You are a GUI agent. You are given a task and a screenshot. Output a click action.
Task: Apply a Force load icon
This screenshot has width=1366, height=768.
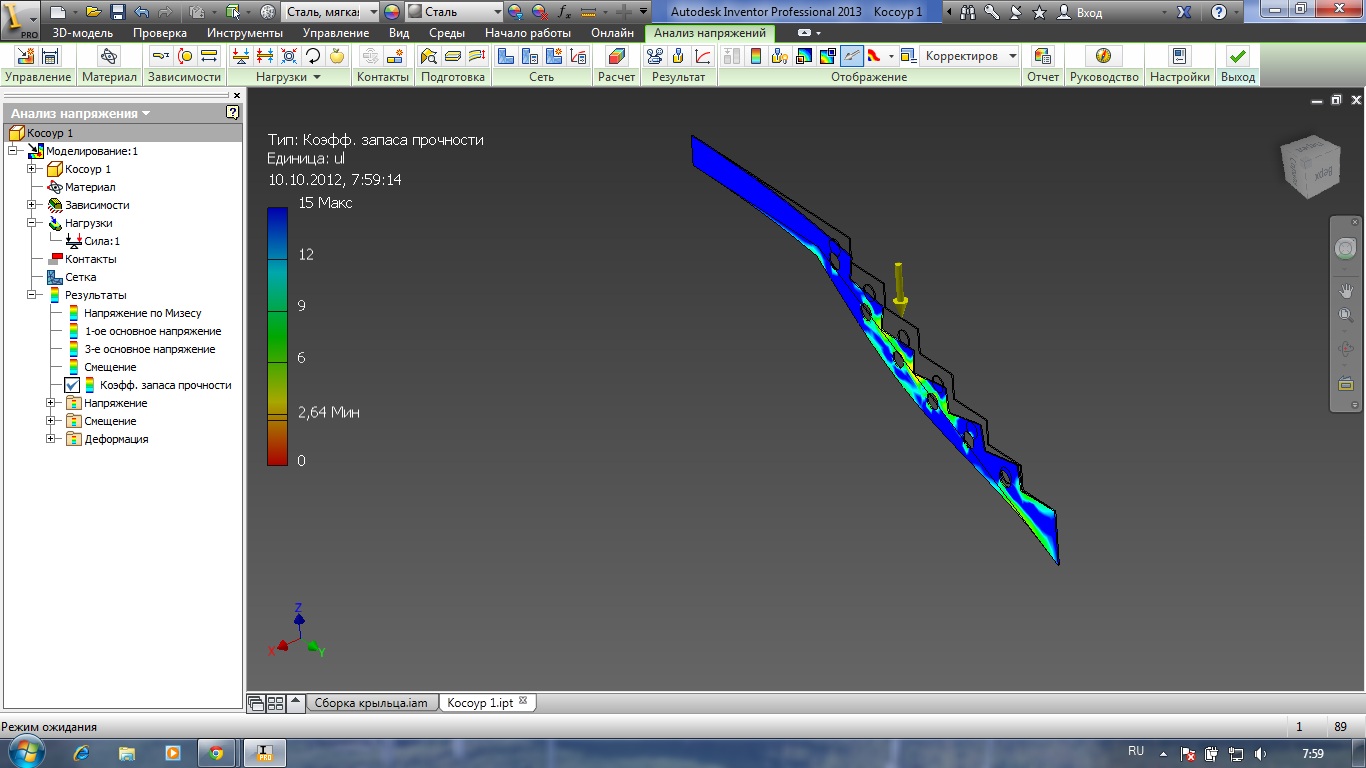point(241,56)
